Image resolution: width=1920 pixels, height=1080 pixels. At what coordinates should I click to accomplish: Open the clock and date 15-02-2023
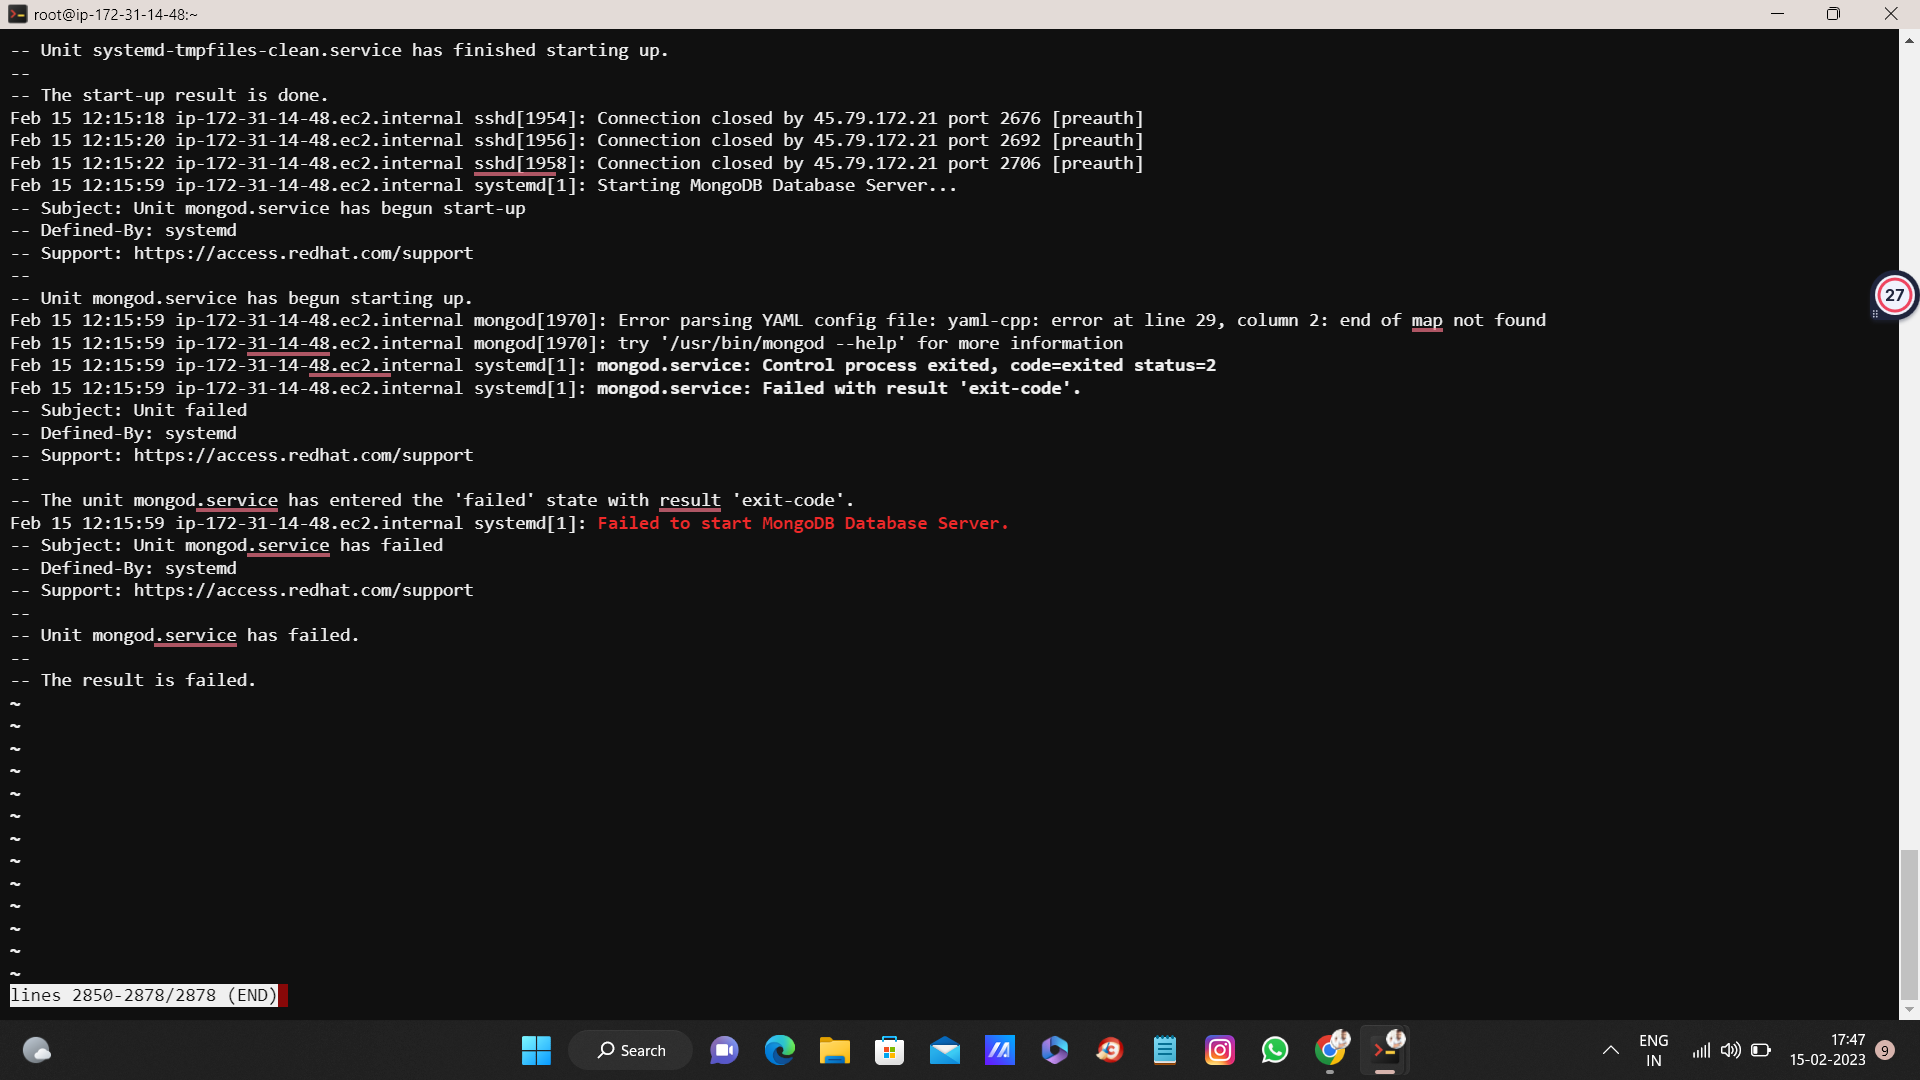(x=1827, y=1050)
